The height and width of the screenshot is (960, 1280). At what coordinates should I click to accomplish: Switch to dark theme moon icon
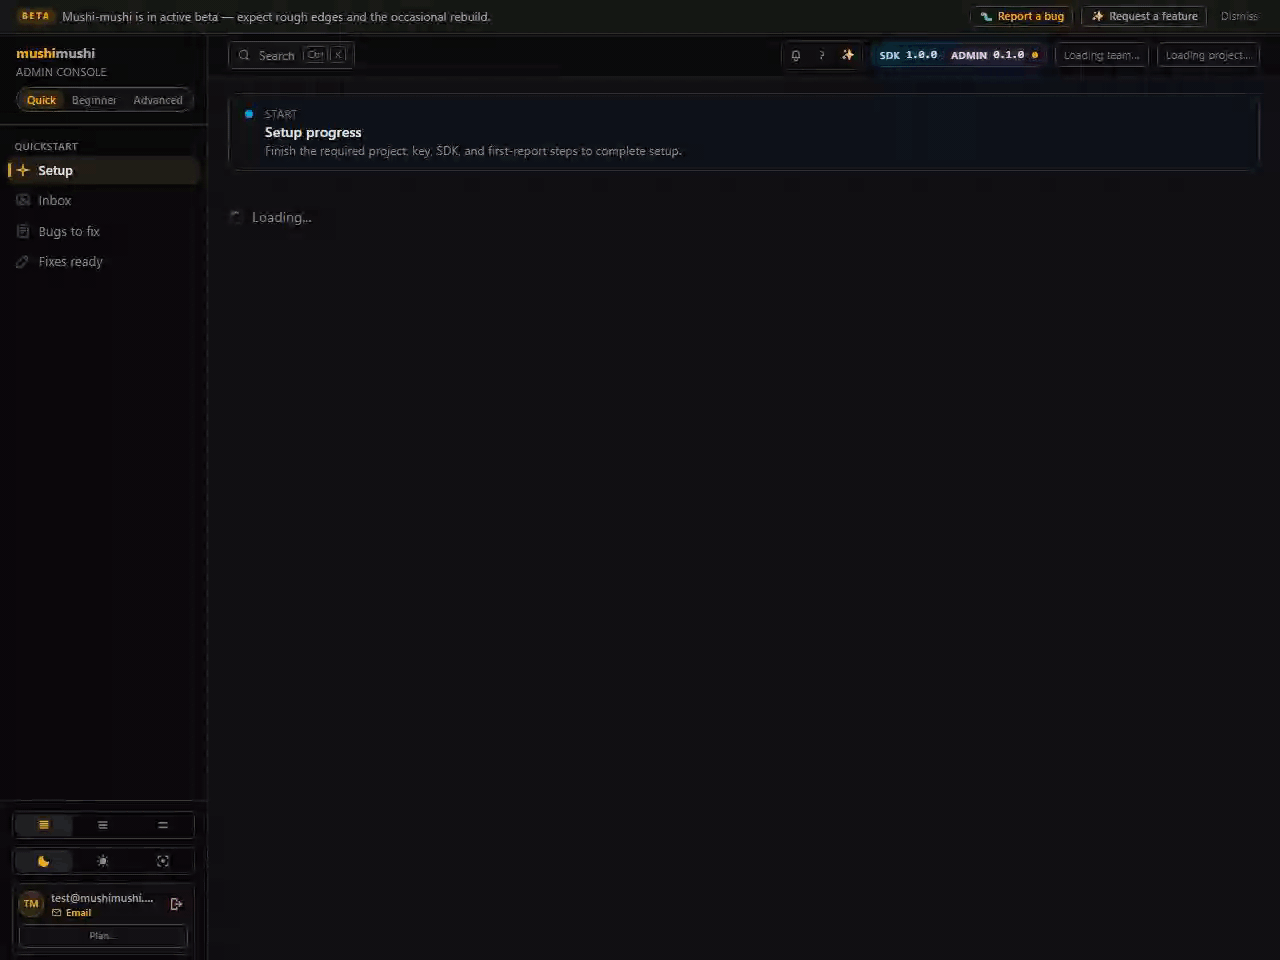tap(43, 861)
